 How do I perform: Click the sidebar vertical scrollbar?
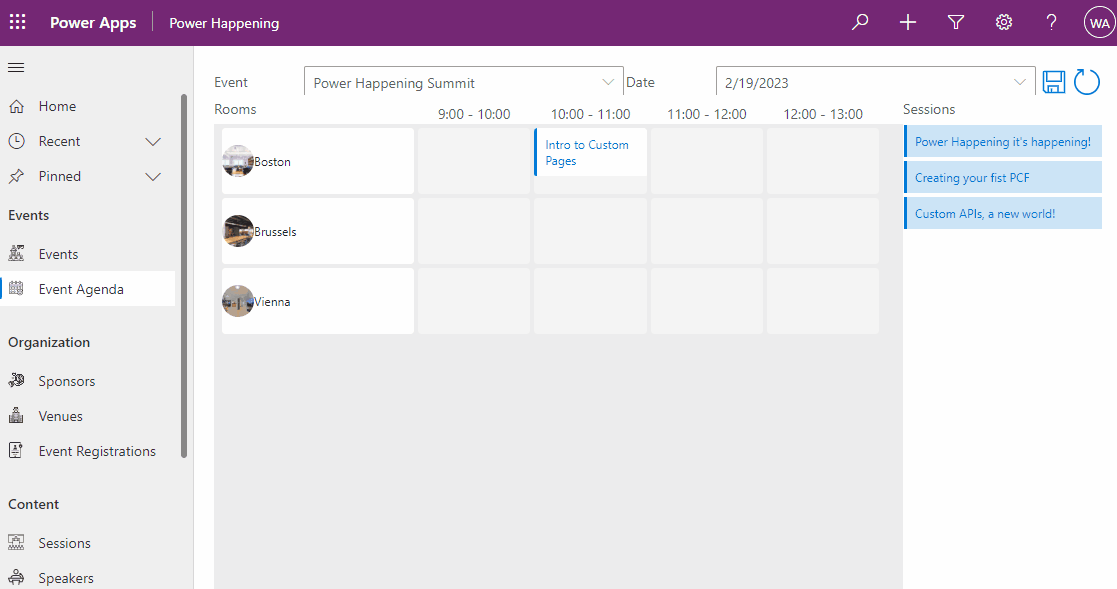184,276
